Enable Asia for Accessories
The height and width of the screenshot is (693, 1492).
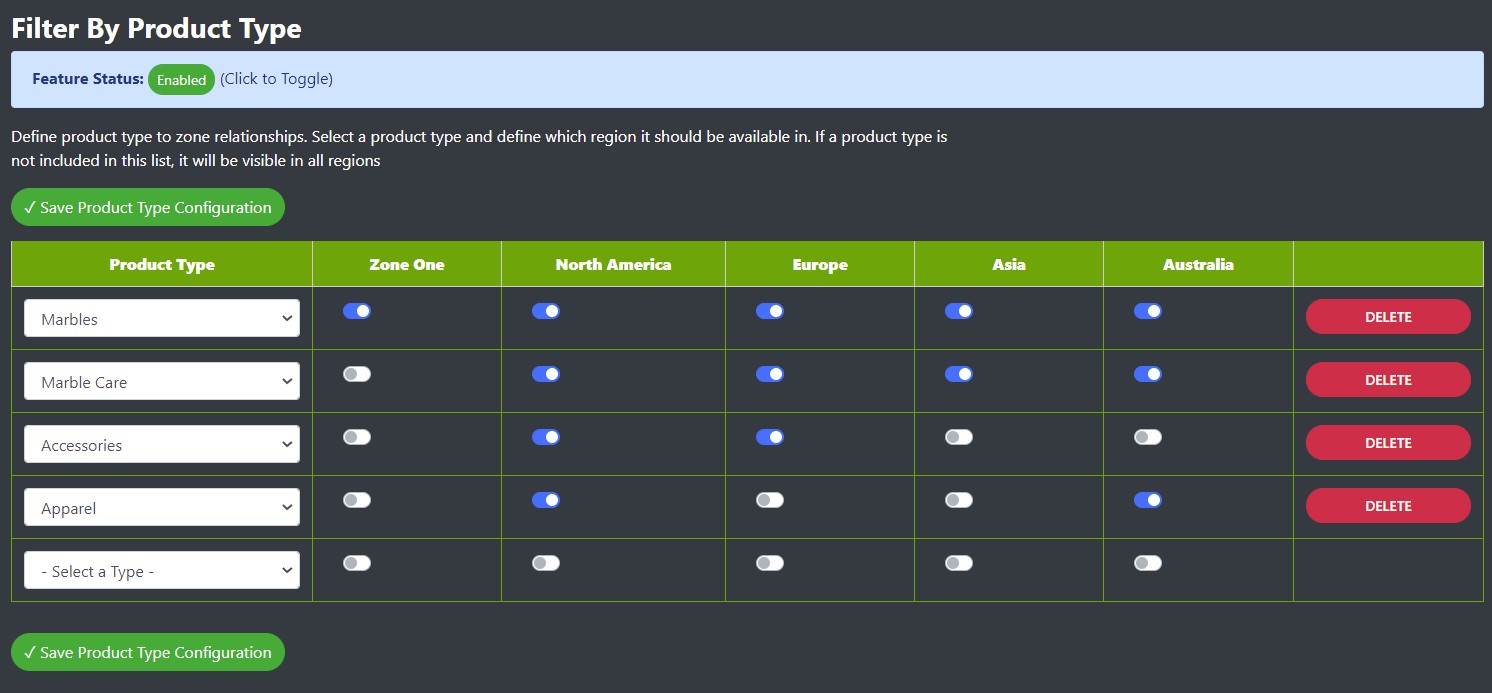pos(959,437)
